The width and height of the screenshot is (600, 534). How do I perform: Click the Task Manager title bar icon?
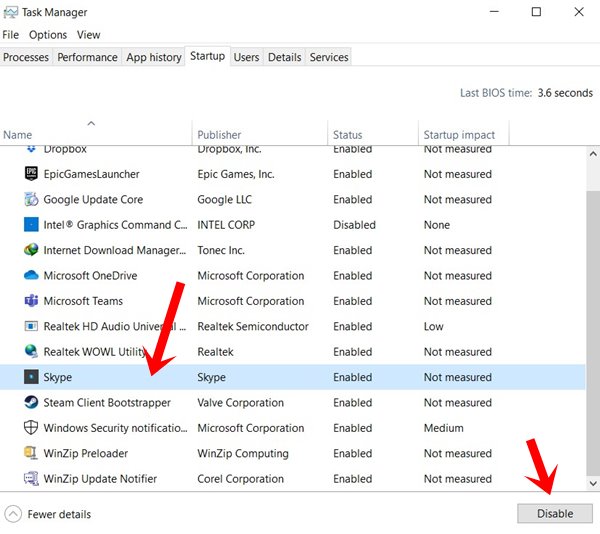[x=10, y=13]
